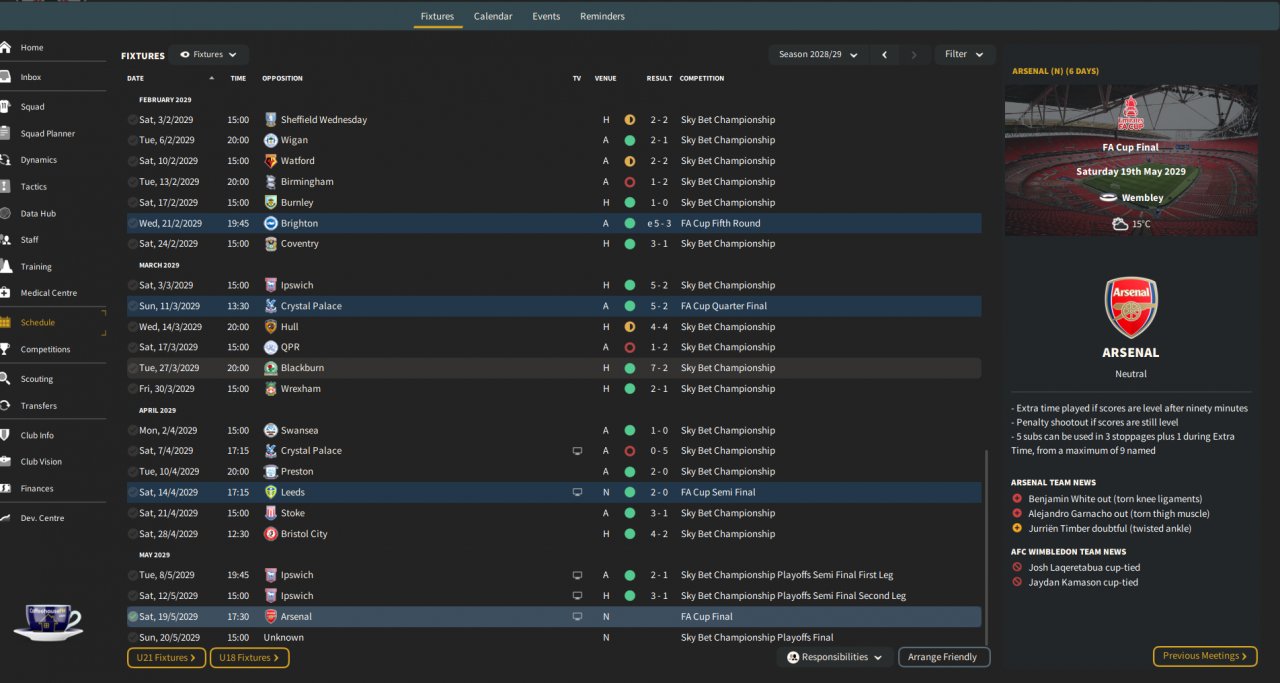Screen dimensions: 1280x683
Task: Open U18 Fixtures
Action: coord(249,657)
